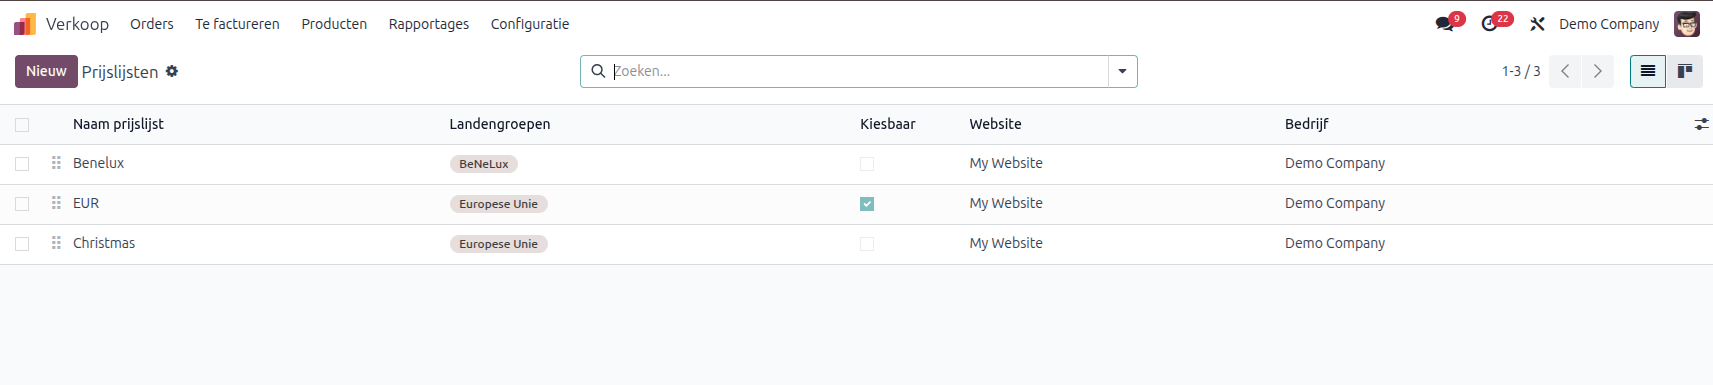Switch to kanban view

pos(1685,71)
